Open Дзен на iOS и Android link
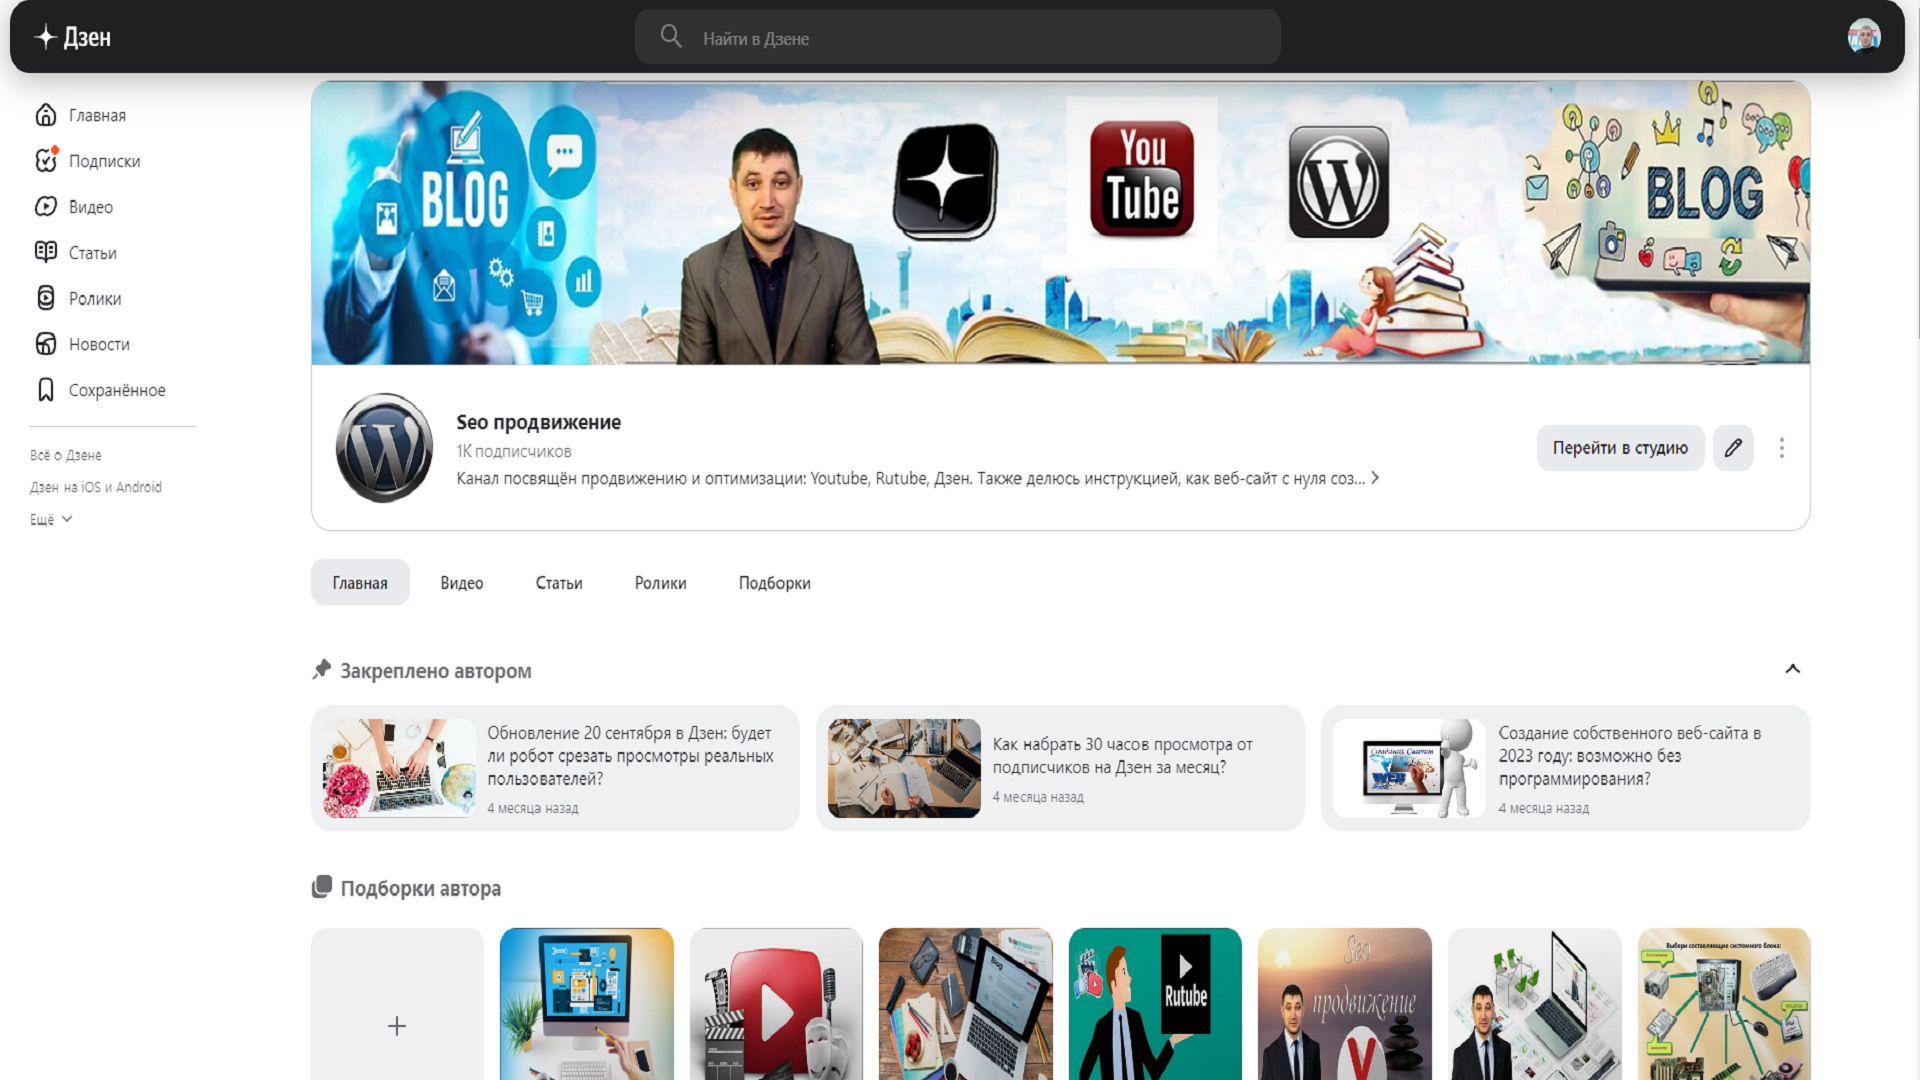Viewport: 1920px width, 1080px height. pos(96,487)
